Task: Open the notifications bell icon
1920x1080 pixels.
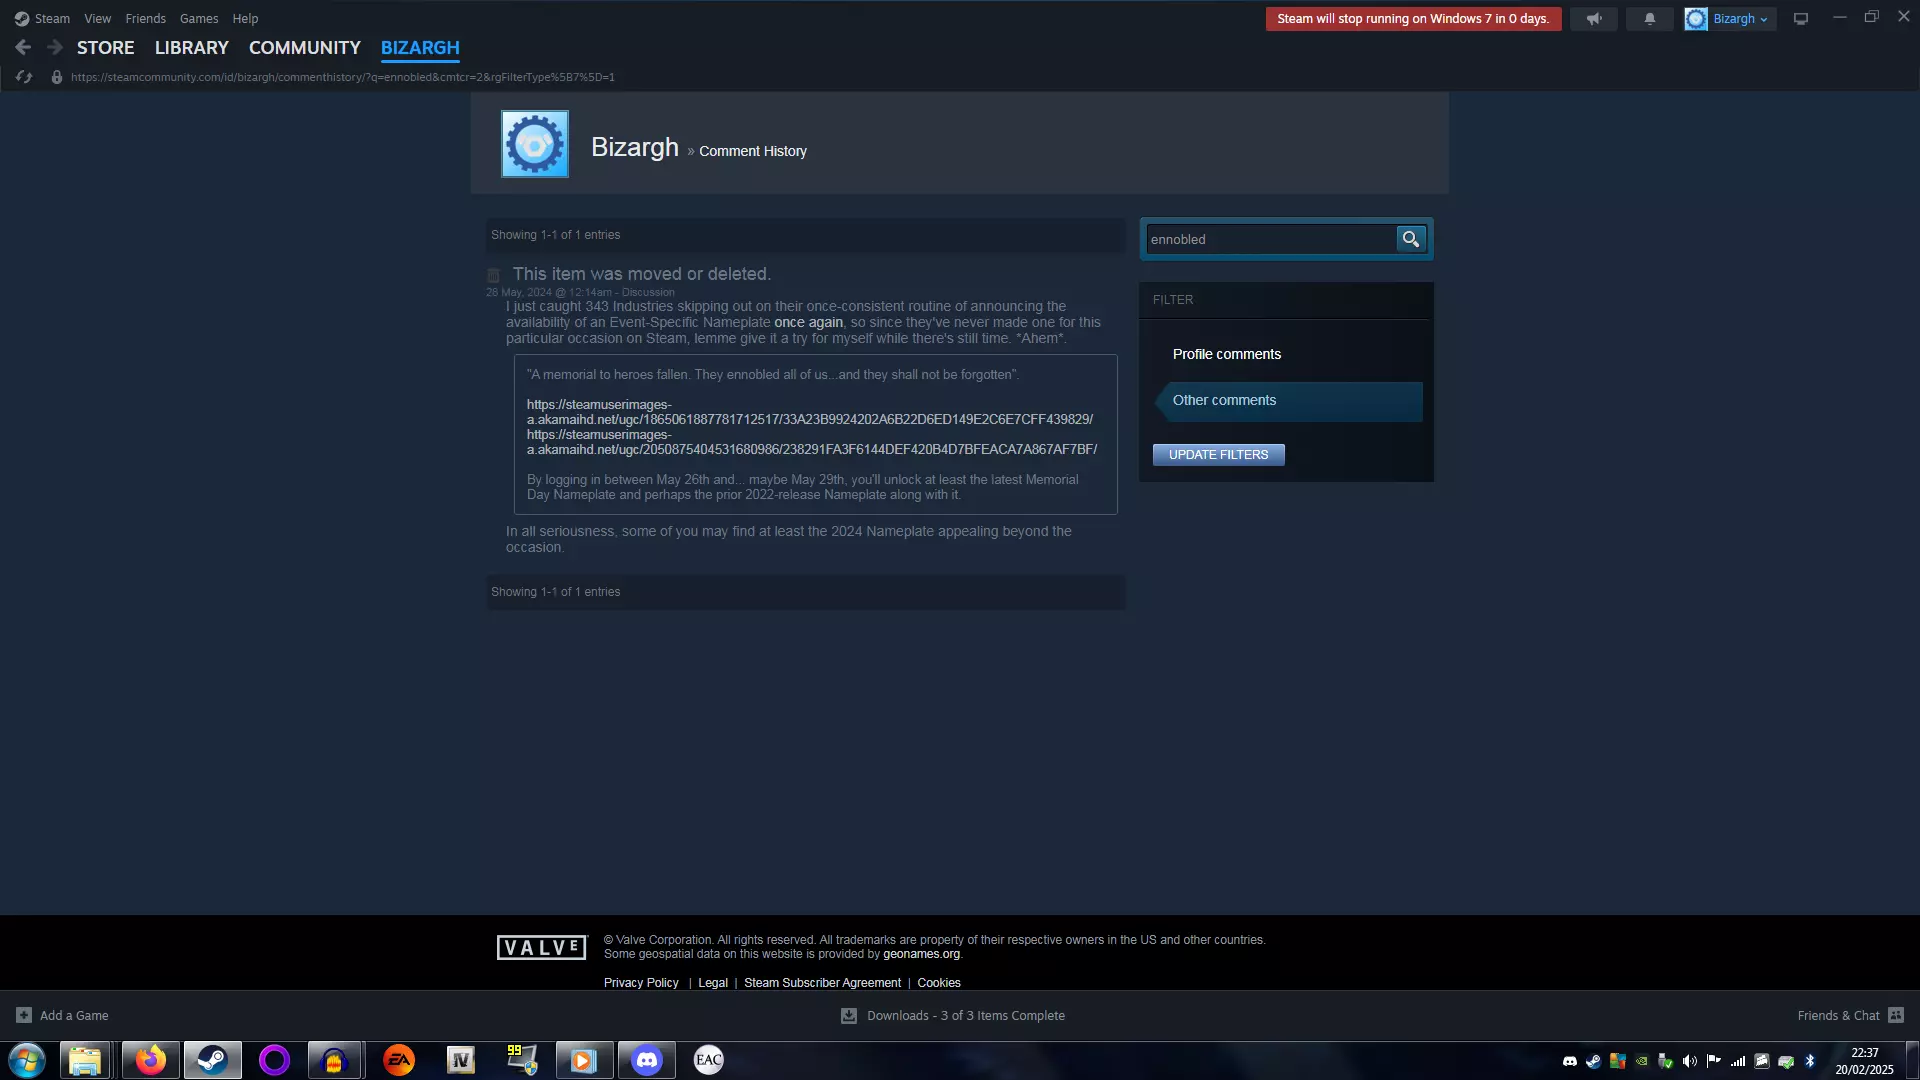Action: pyautogui.click(x=1649, y=19)
